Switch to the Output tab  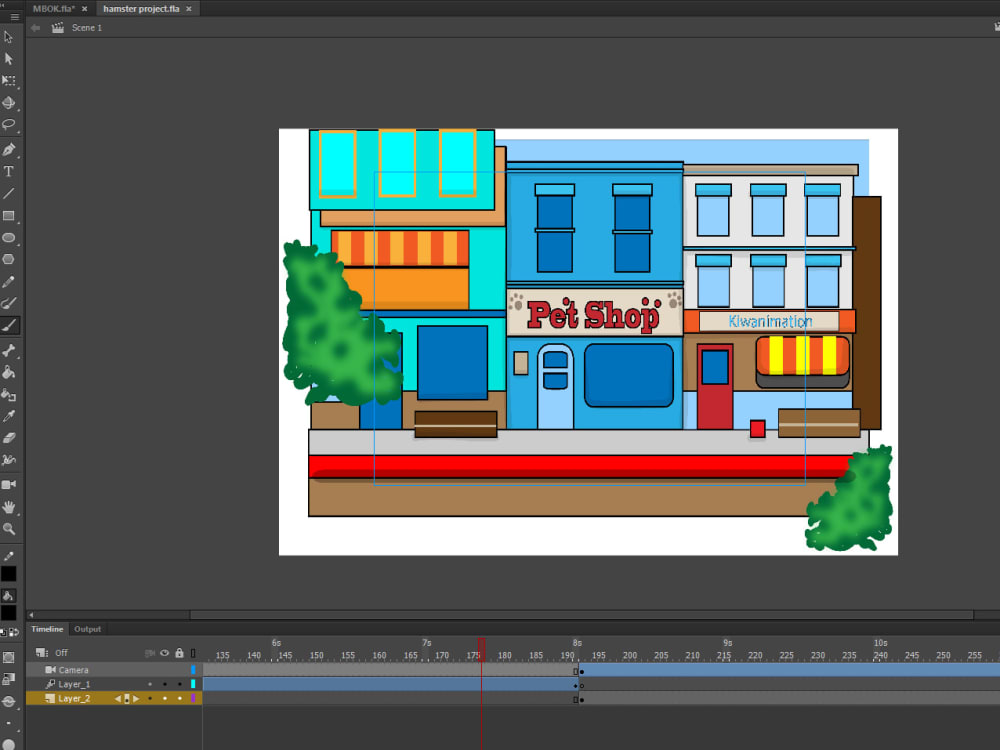(x=87, y=629)
